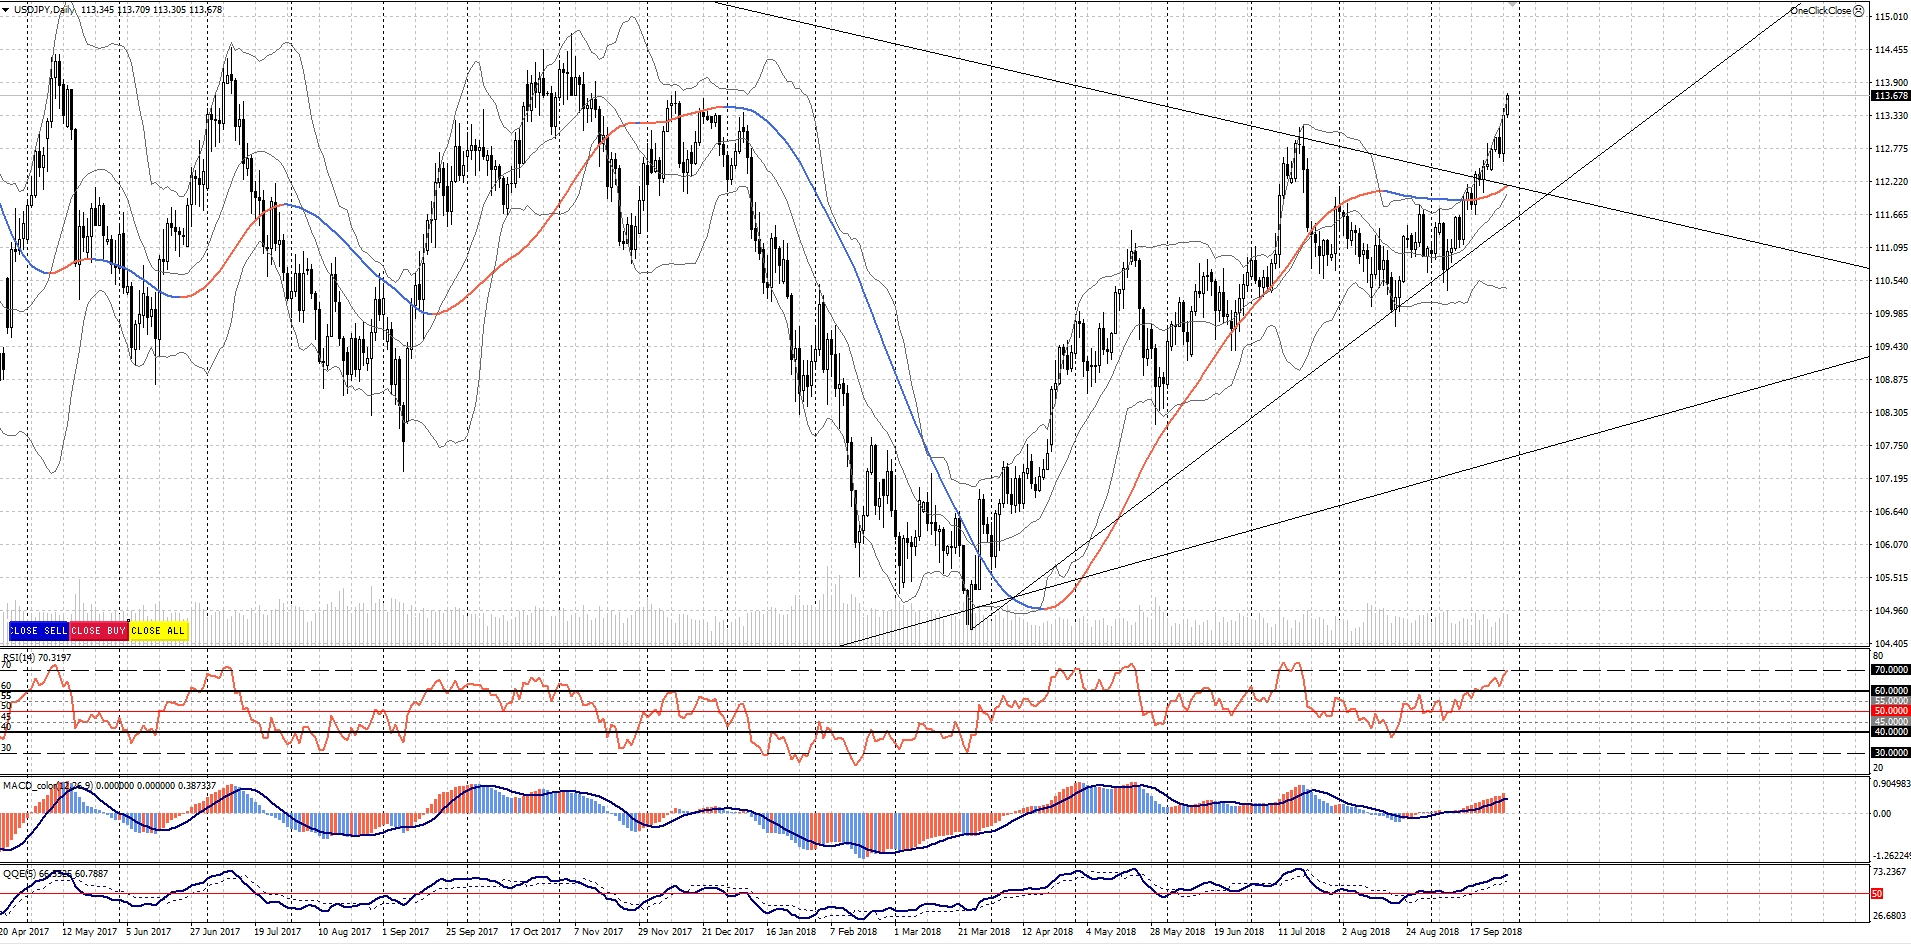Open the dropdown arrow beside USDJPY,Daily

(5, 9)
